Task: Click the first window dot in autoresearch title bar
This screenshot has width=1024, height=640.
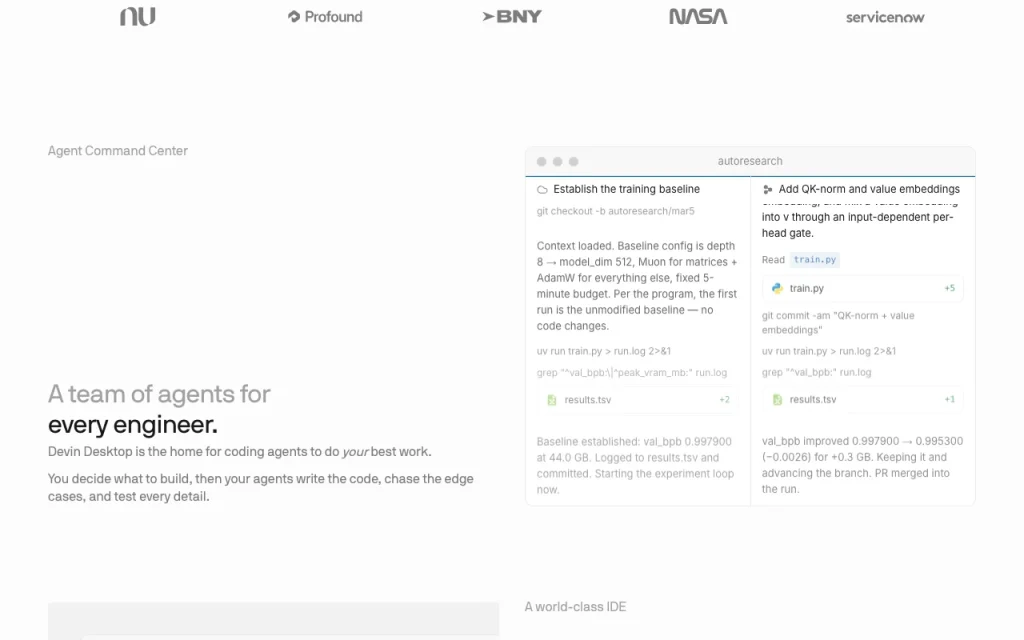Action: (x=541, y=161)
